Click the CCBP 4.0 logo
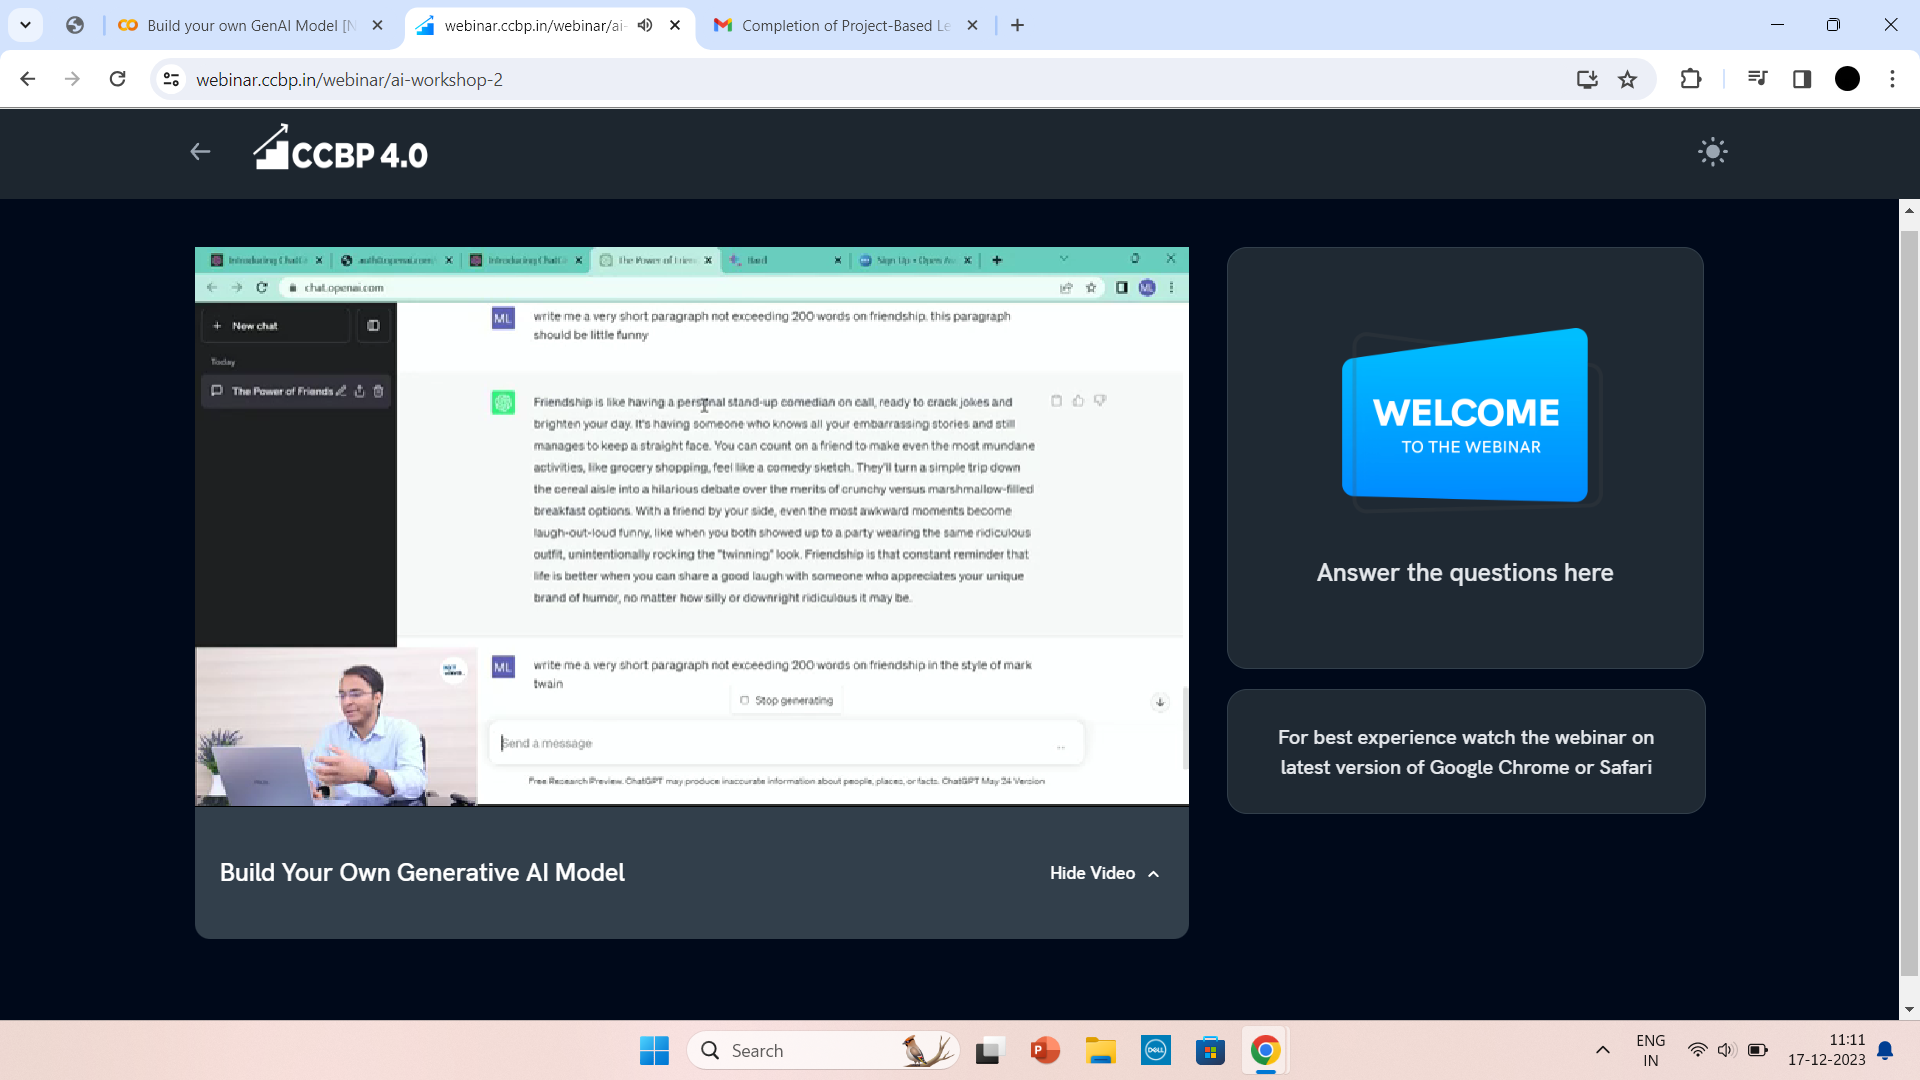Viewport: 1920px width, 1080px height. click(340, 151)
